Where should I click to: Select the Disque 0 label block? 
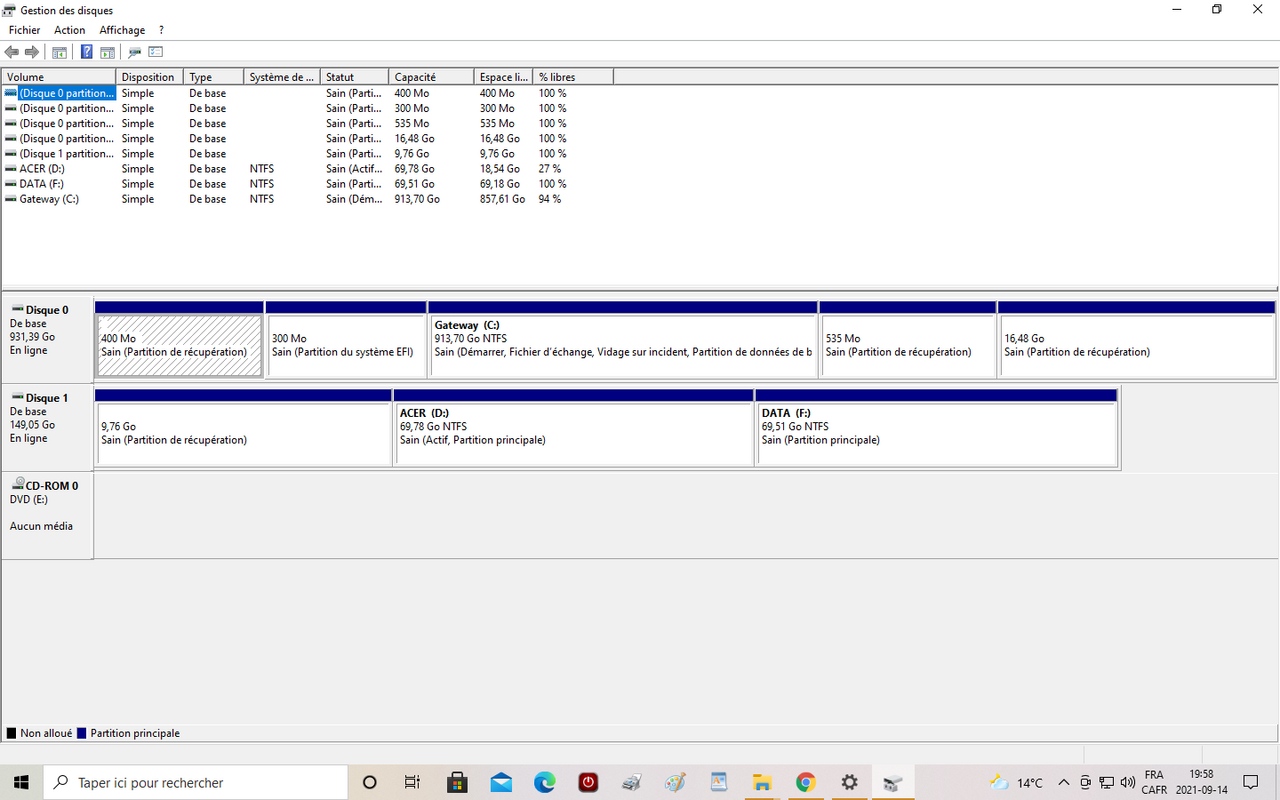pos(47,338)
